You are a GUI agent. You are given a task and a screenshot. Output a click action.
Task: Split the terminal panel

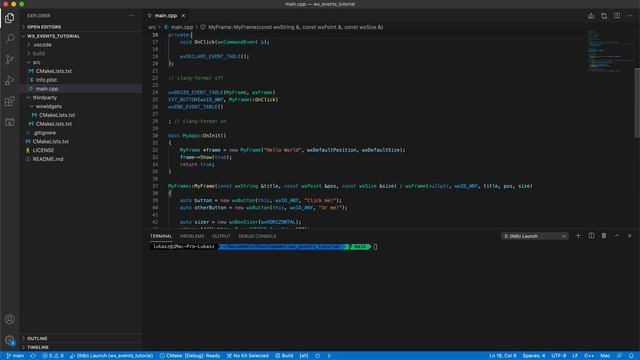[x=591, y=236]
